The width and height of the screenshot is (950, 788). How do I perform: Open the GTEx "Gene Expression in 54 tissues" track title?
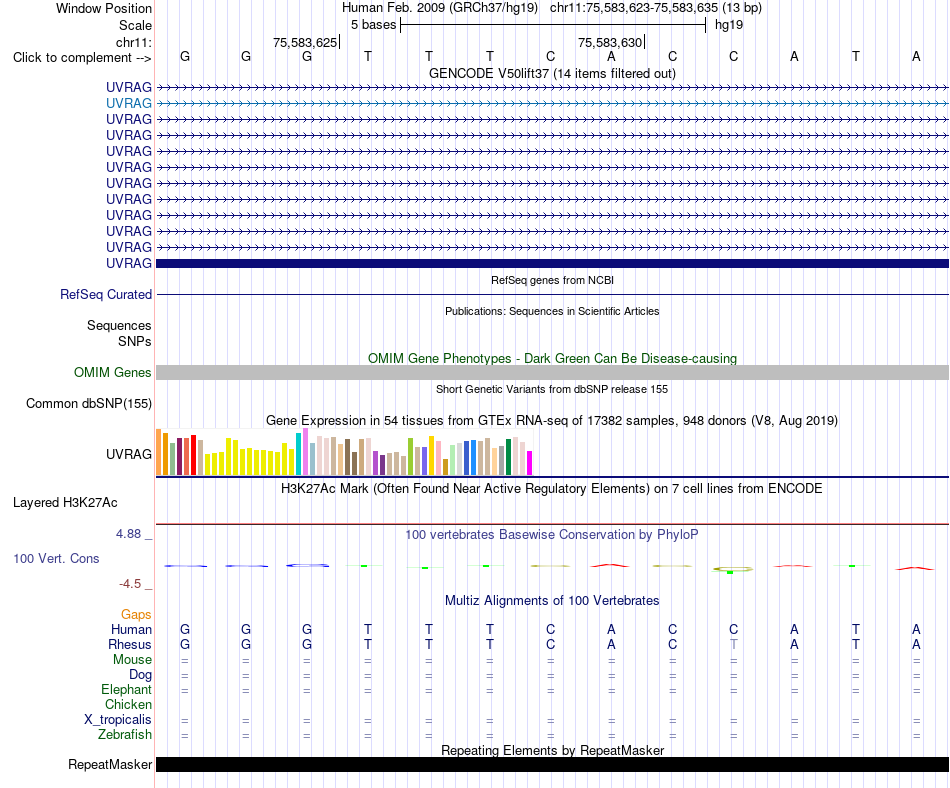552,420
